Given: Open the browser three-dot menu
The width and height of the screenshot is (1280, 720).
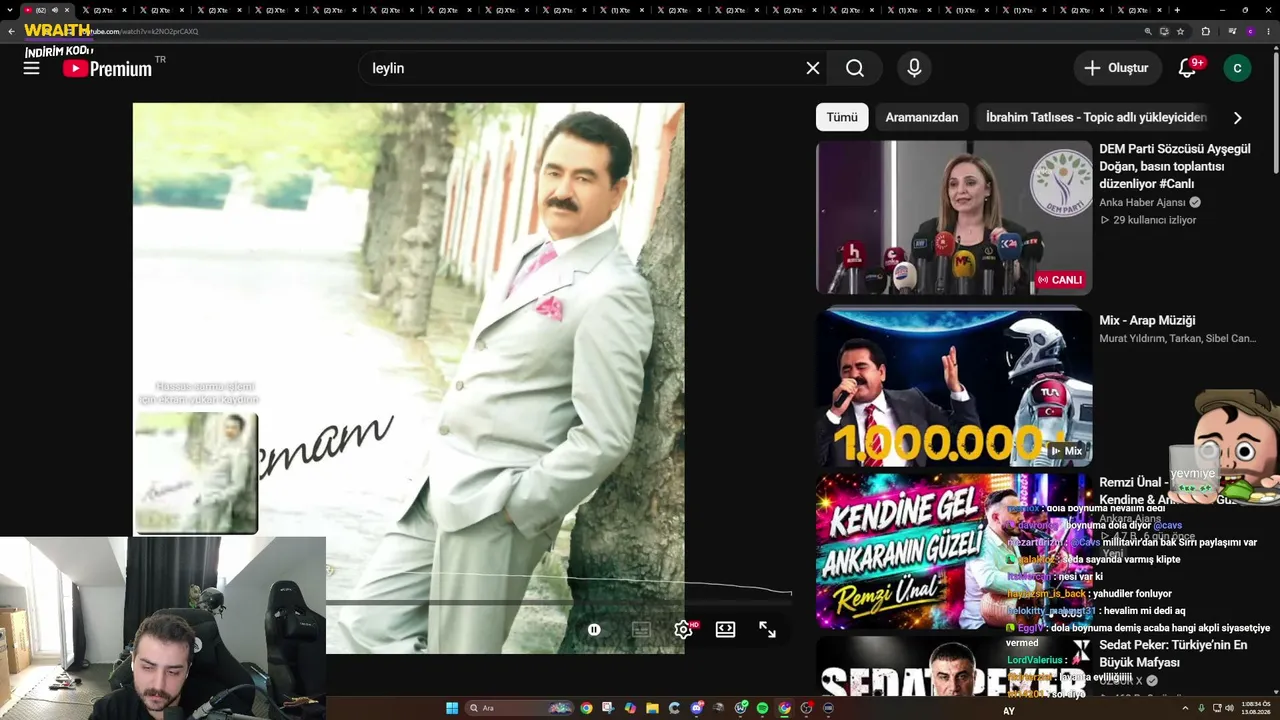Looking at the screenshot, I should [x=1269, y=31].
